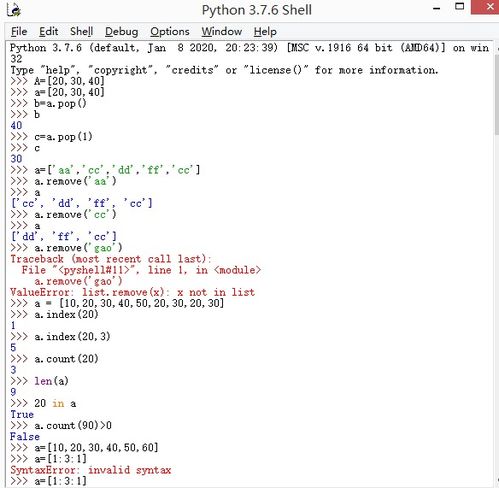Screen dimensions: 499x488
Task: Open the Options menu
Action: pyautogui.click(x=170, y=32)
